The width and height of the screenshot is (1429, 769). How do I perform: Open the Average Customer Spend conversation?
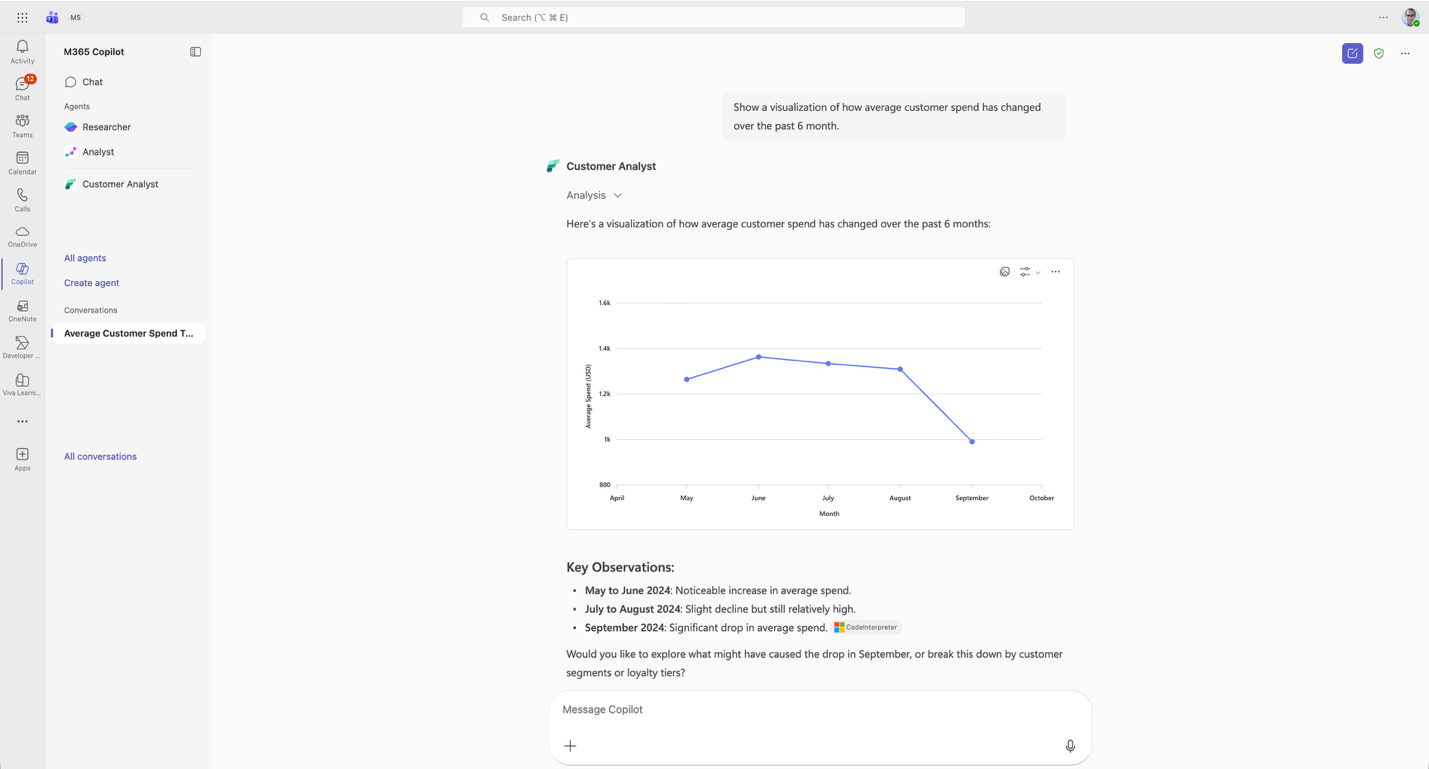coord(129,333)
